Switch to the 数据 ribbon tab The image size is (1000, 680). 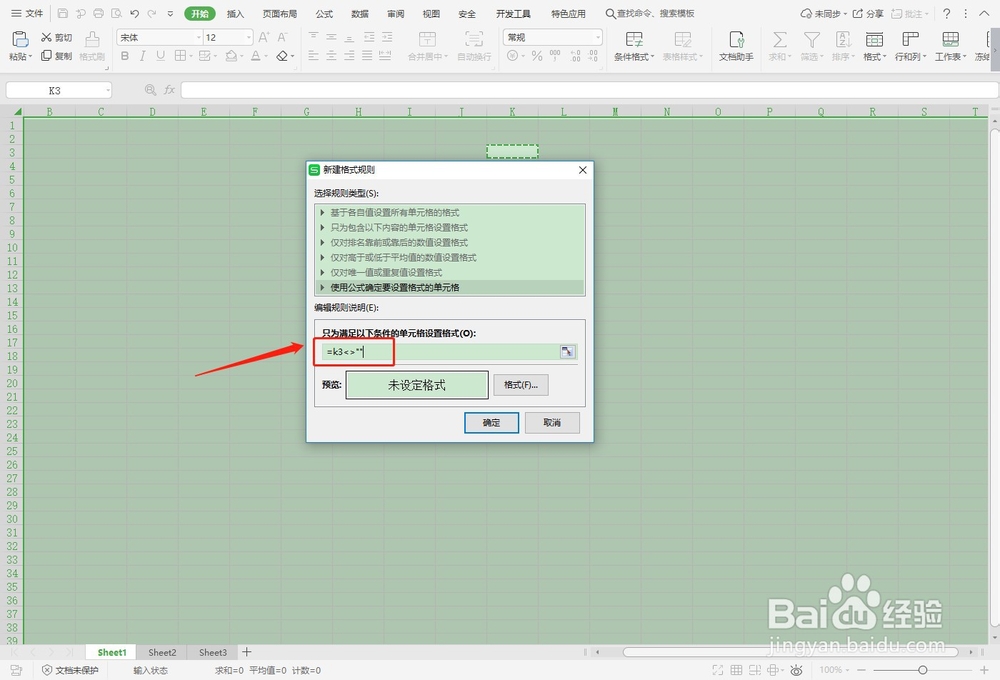pos(360,13)
